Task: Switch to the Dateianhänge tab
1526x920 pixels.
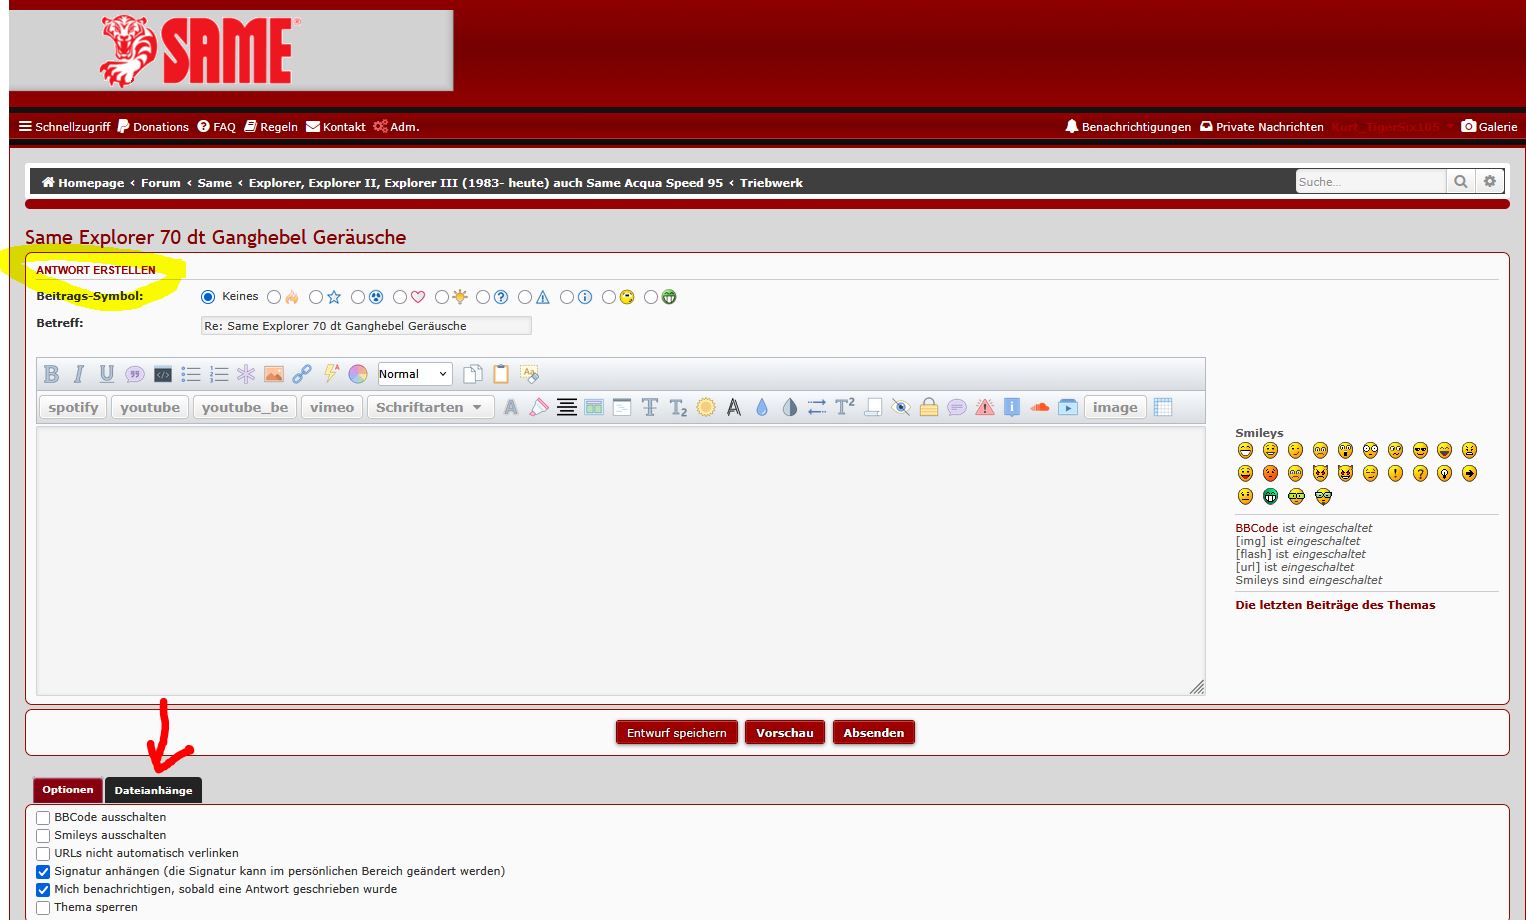Action: point(153,790)
